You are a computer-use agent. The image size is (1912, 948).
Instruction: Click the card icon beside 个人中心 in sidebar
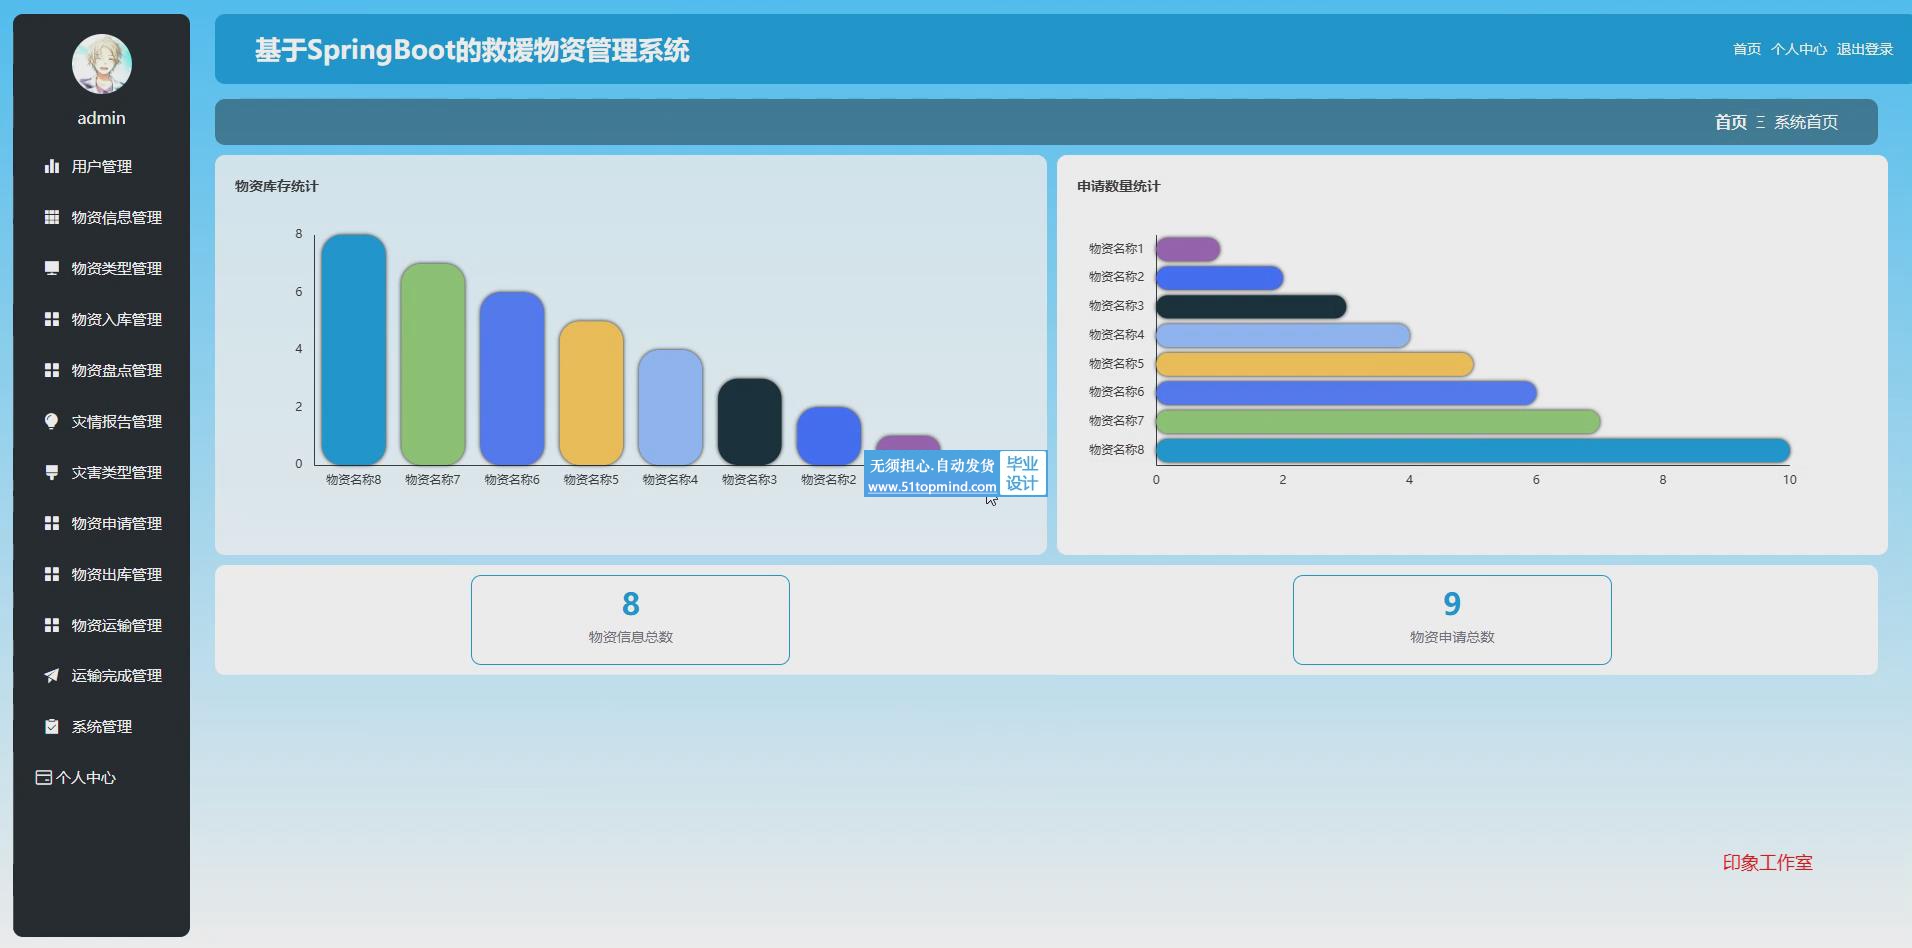[x=44, y=778]
